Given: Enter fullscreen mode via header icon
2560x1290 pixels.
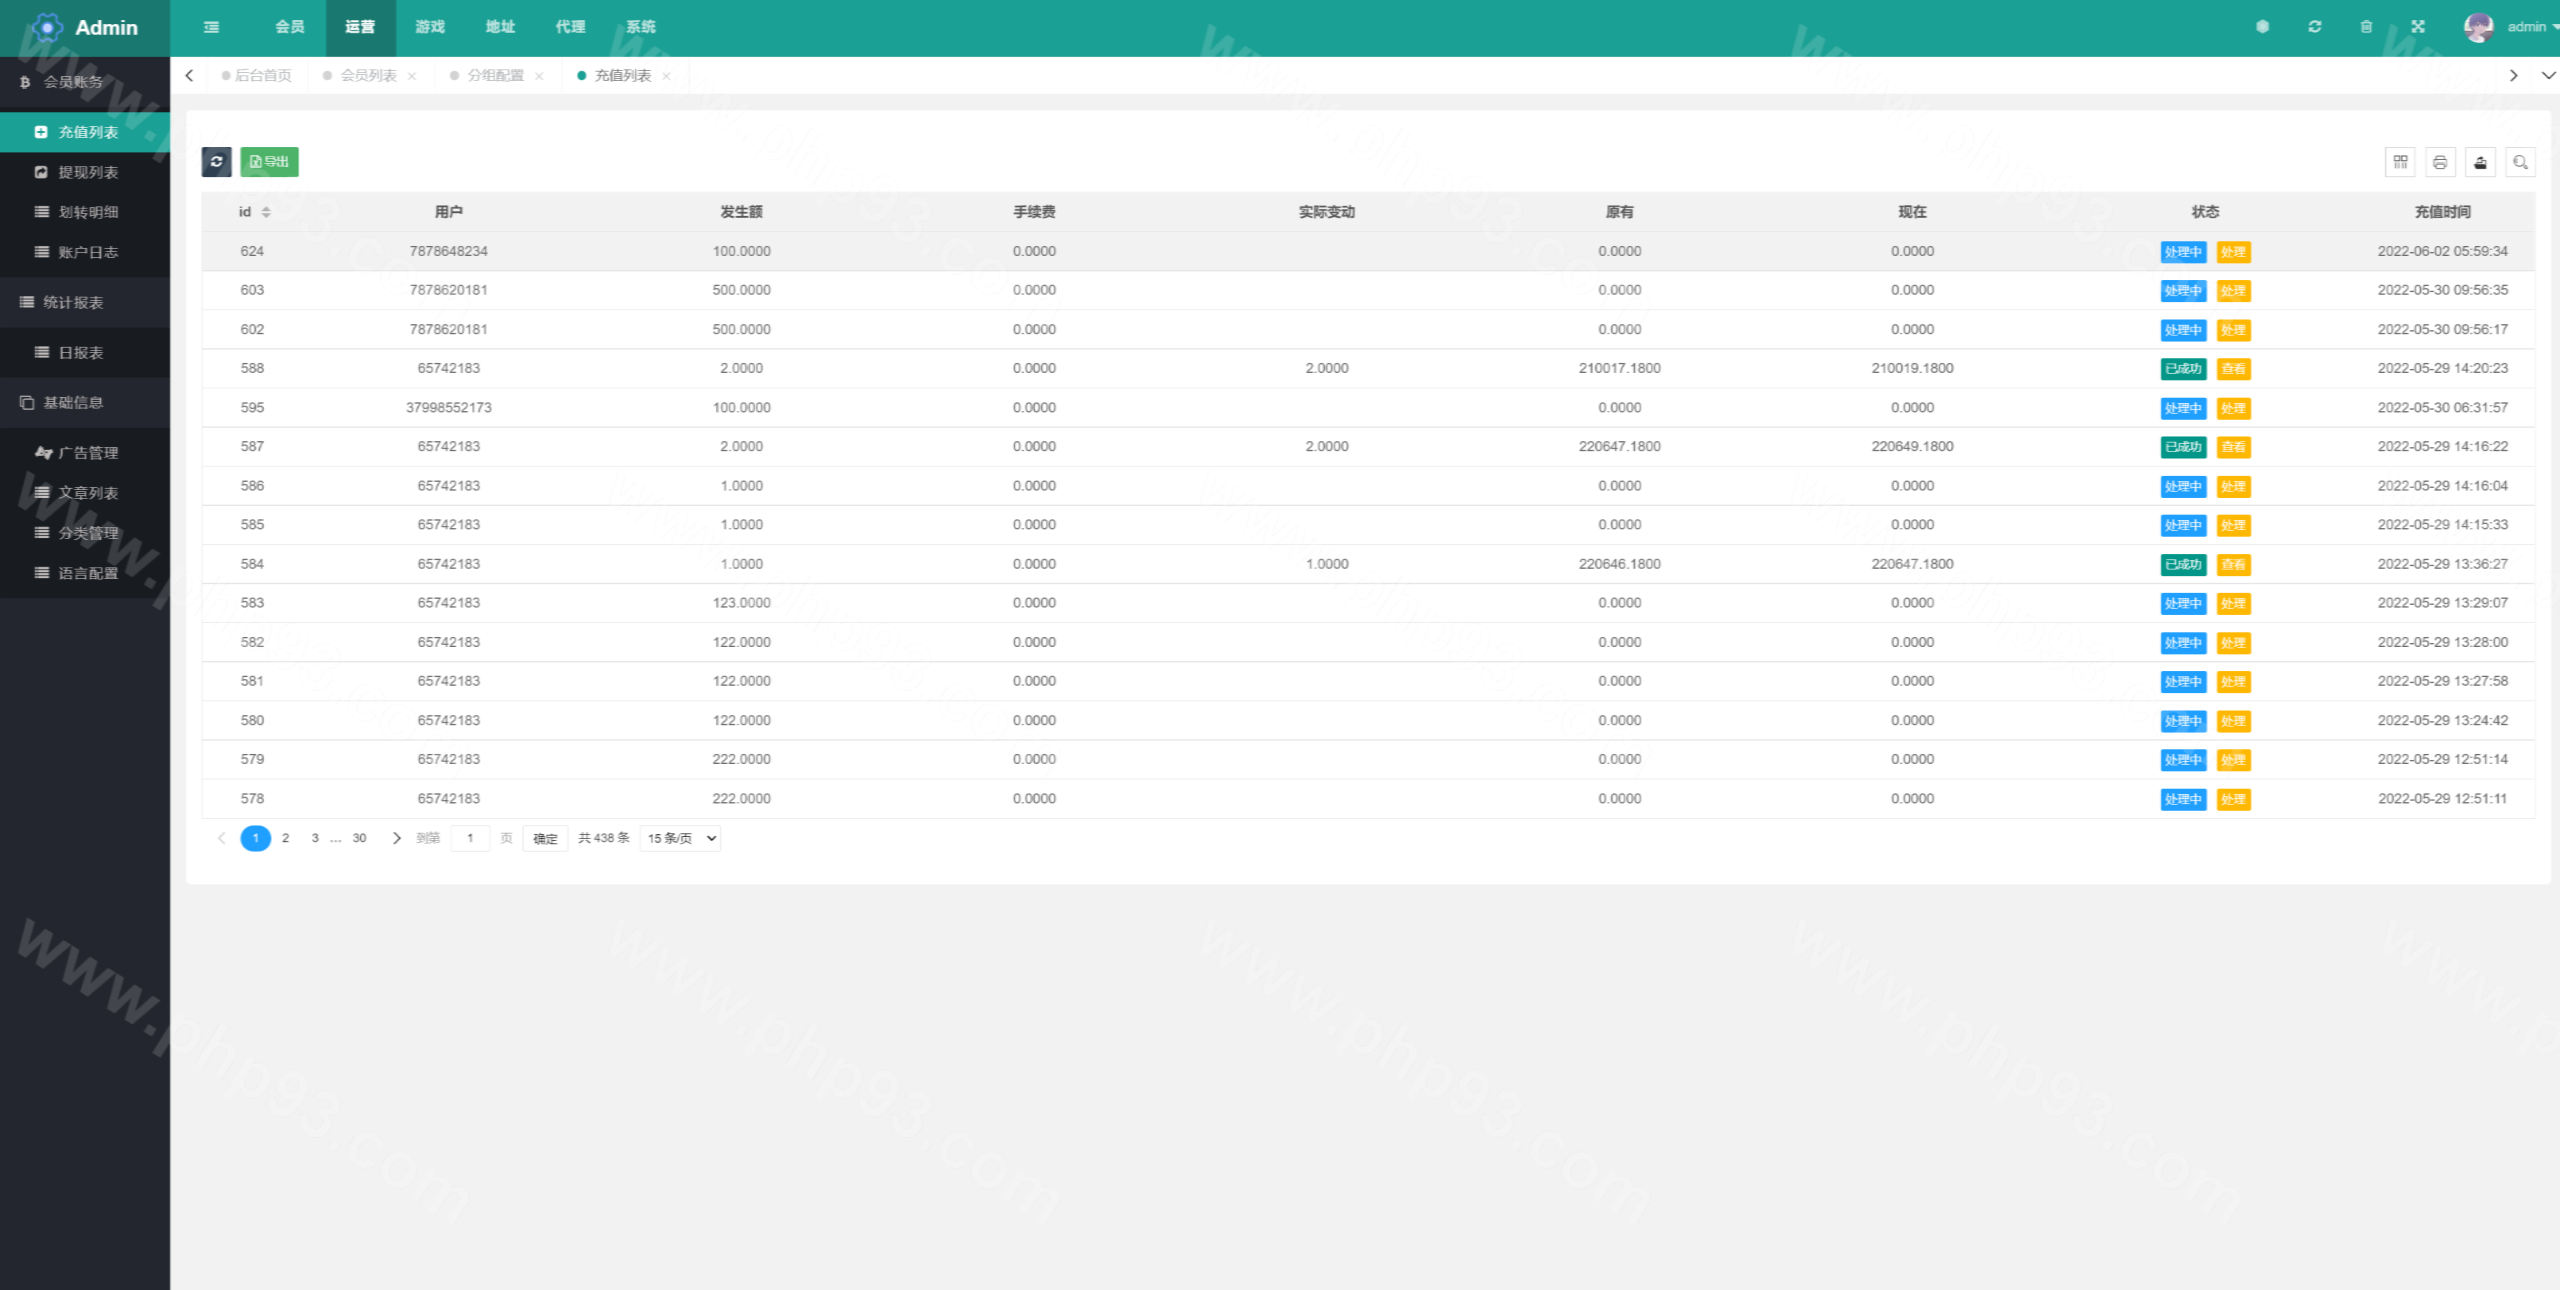Looking at the screenshot, I should [x=2418, y=27].
